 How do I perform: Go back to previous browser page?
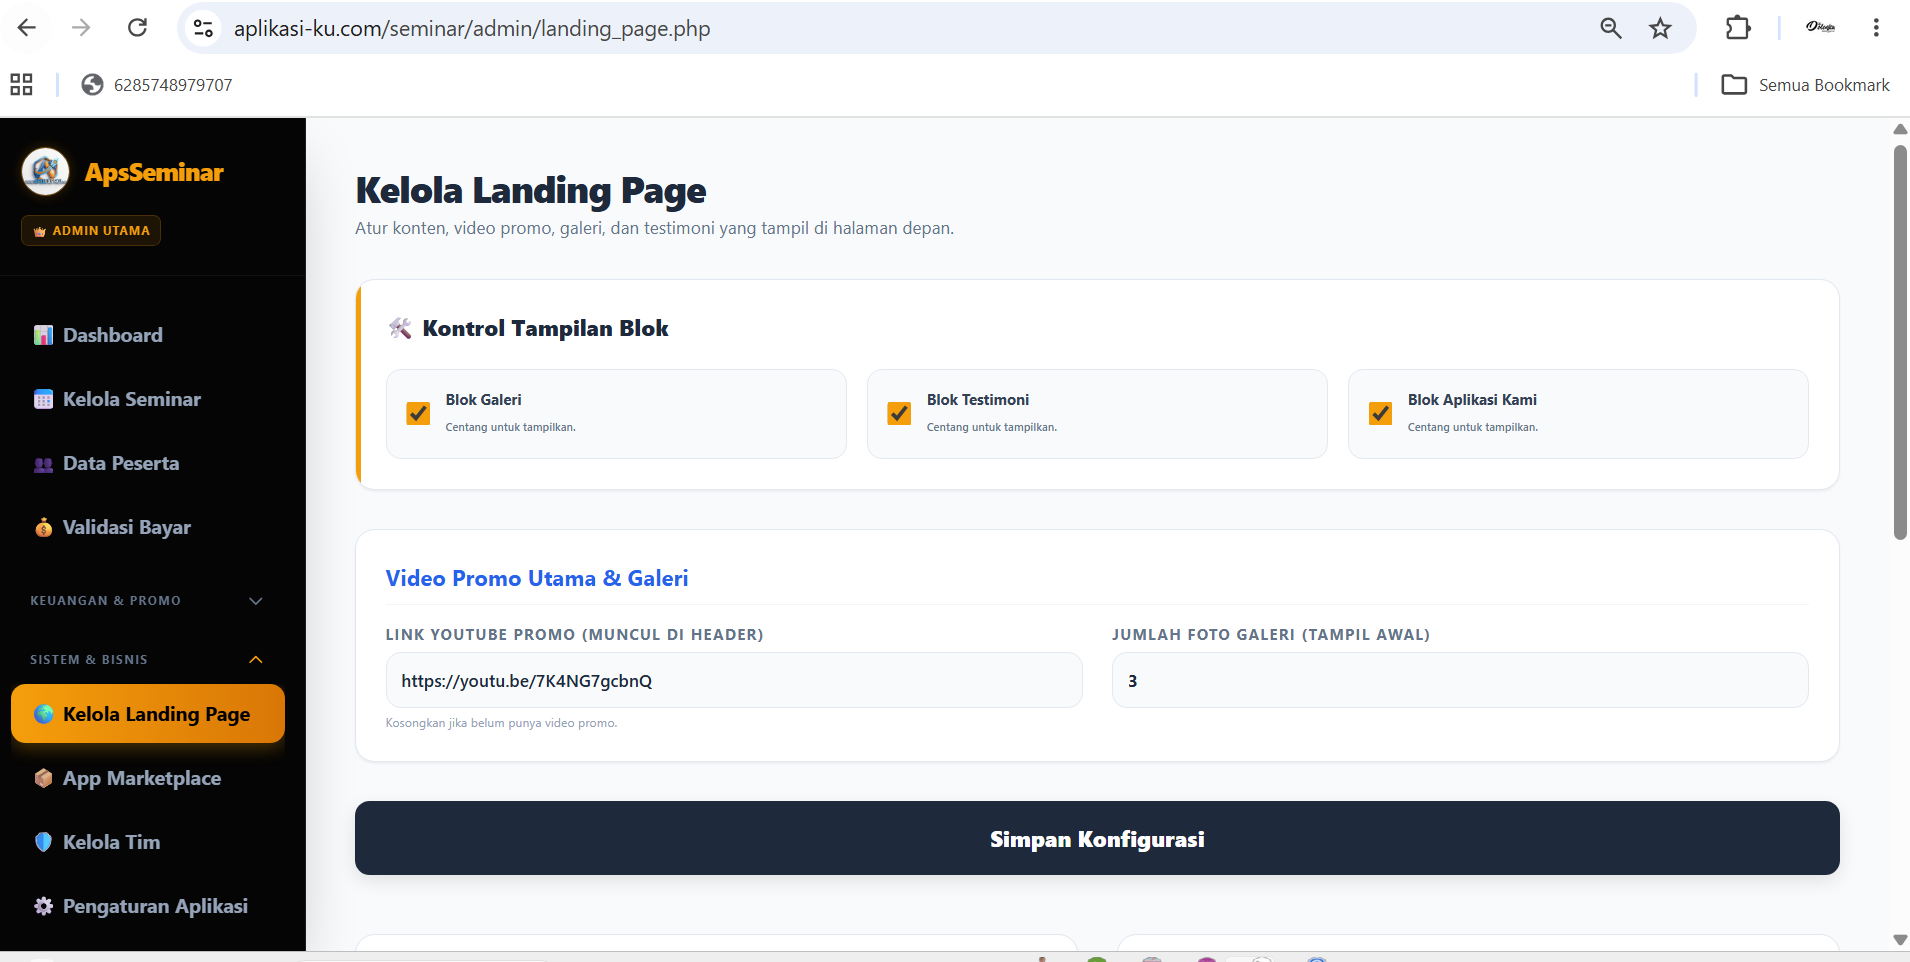point(27,28)
